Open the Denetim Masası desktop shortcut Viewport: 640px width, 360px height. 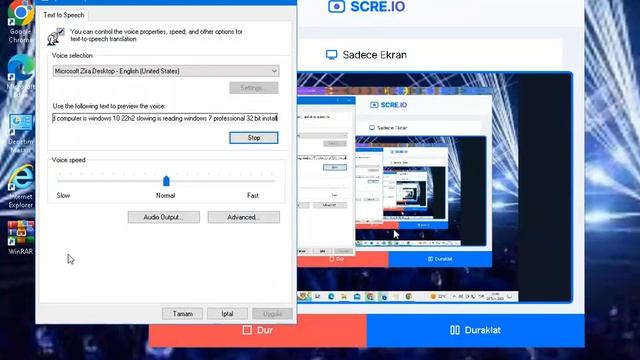coord(20,133)
